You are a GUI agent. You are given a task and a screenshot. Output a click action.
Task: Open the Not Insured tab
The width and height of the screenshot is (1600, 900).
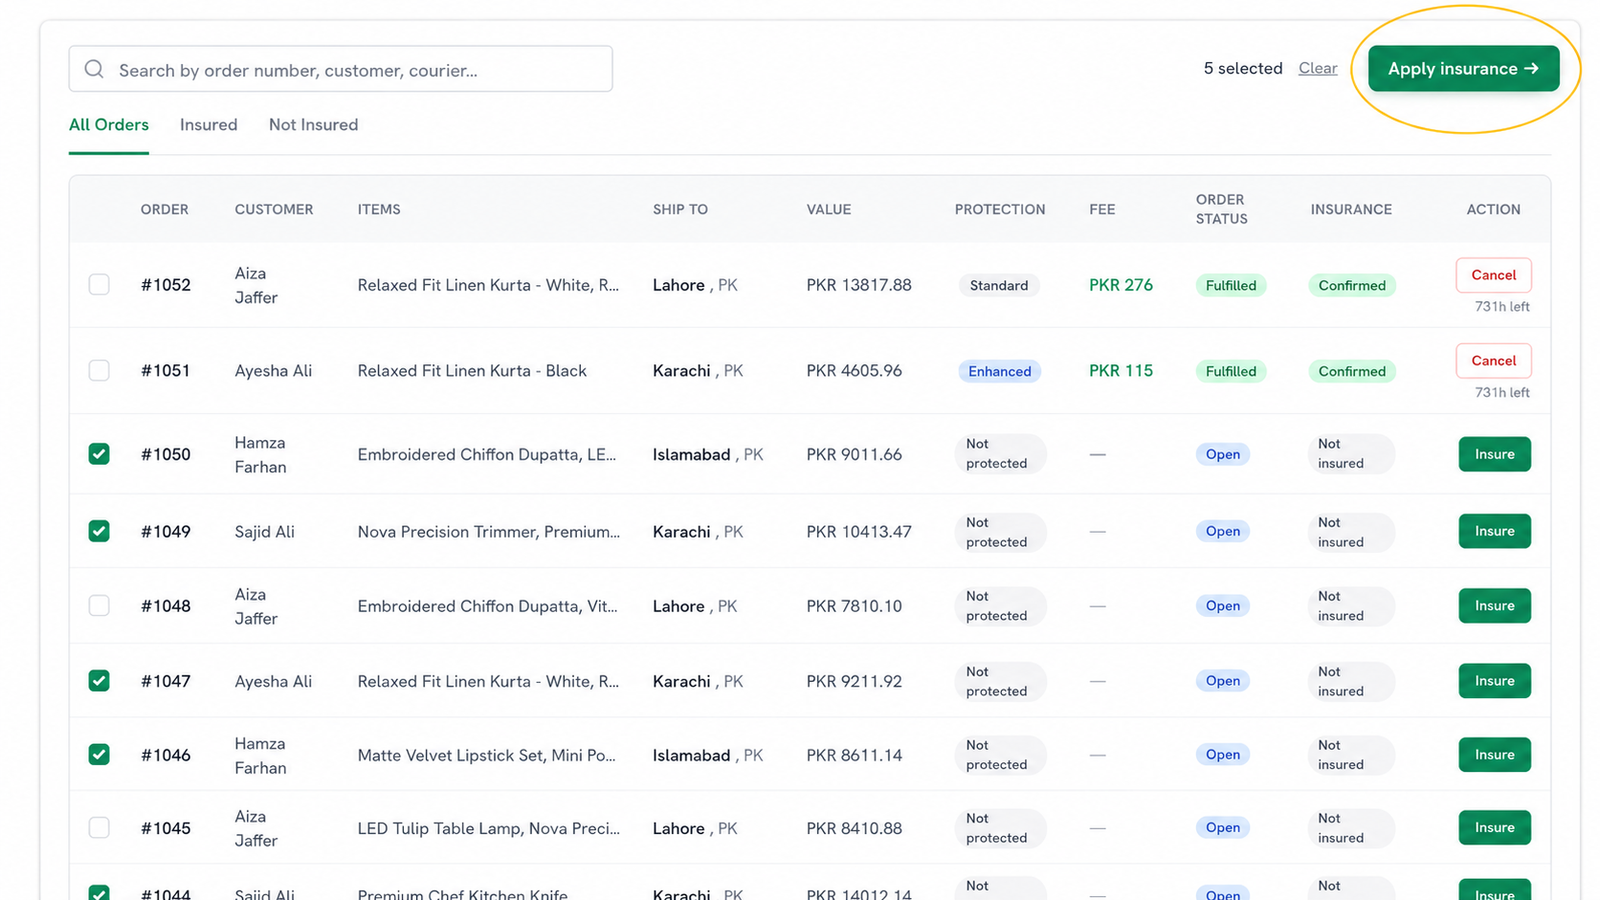(313, 125)
